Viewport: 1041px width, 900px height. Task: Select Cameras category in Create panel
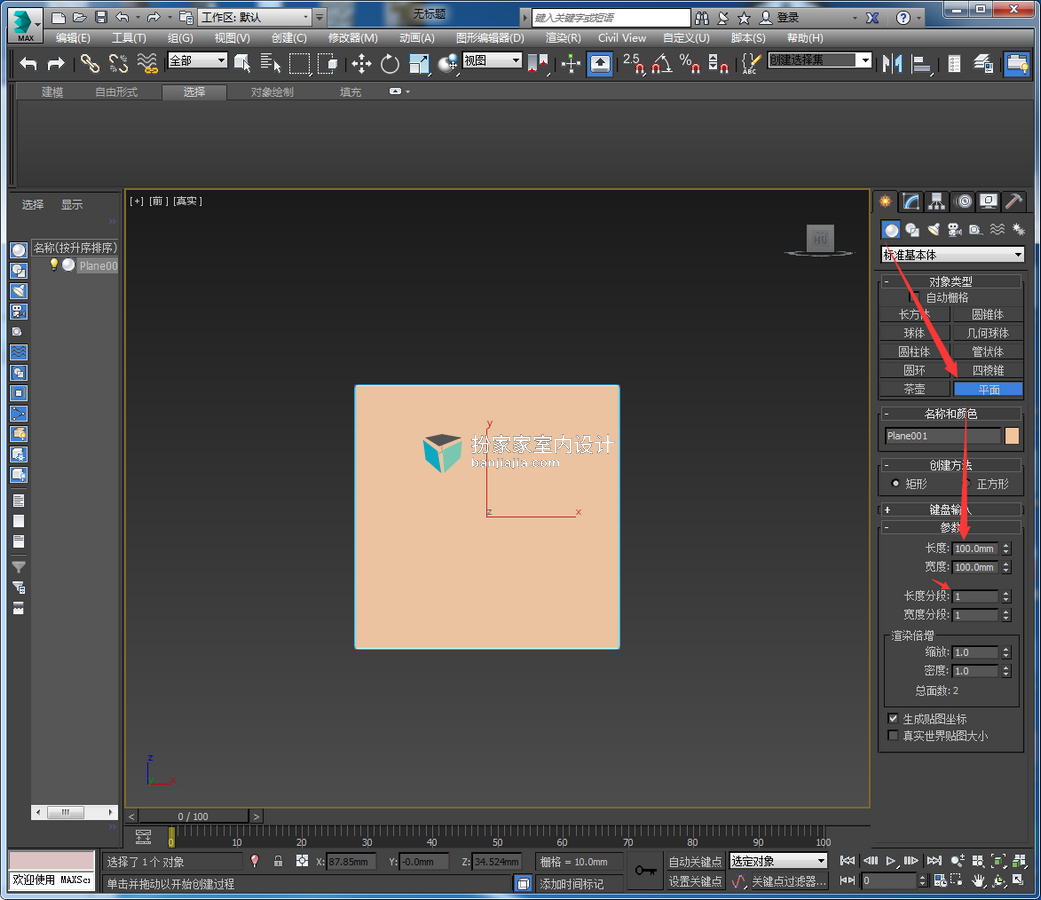[x=955, y=230]
